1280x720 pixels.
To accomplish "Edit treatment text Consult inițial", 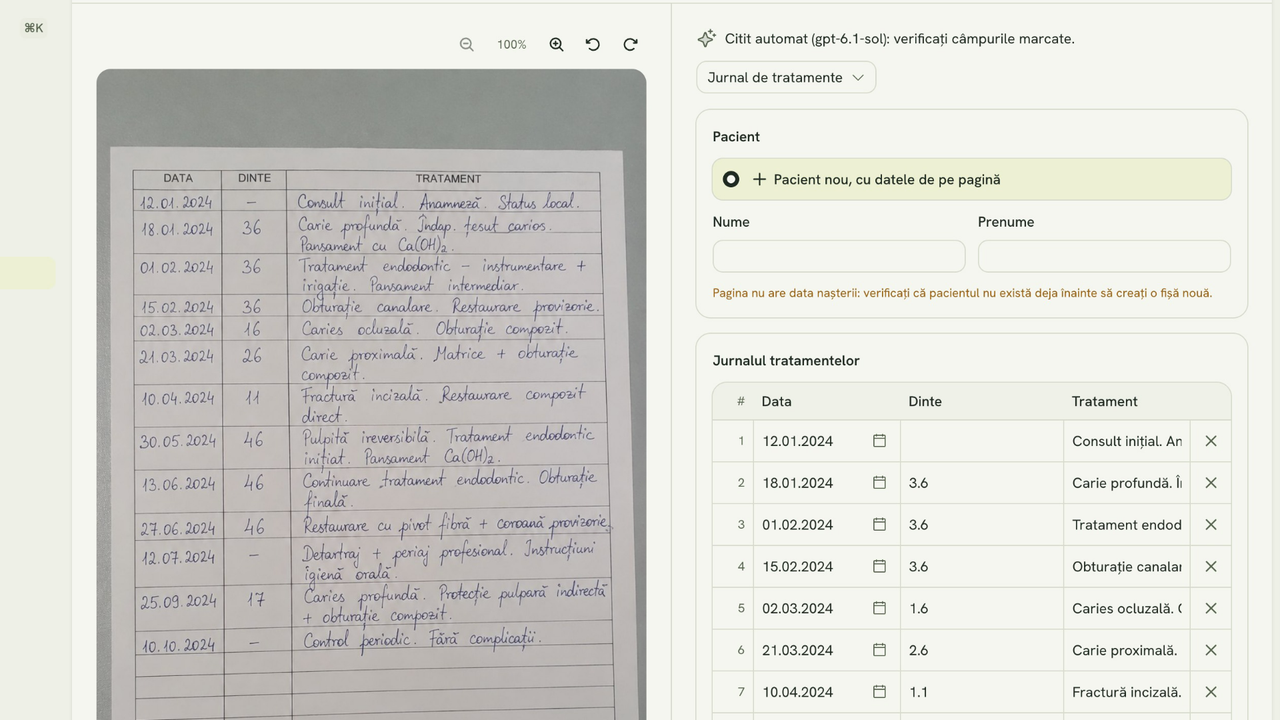I will pos(1127,441).
